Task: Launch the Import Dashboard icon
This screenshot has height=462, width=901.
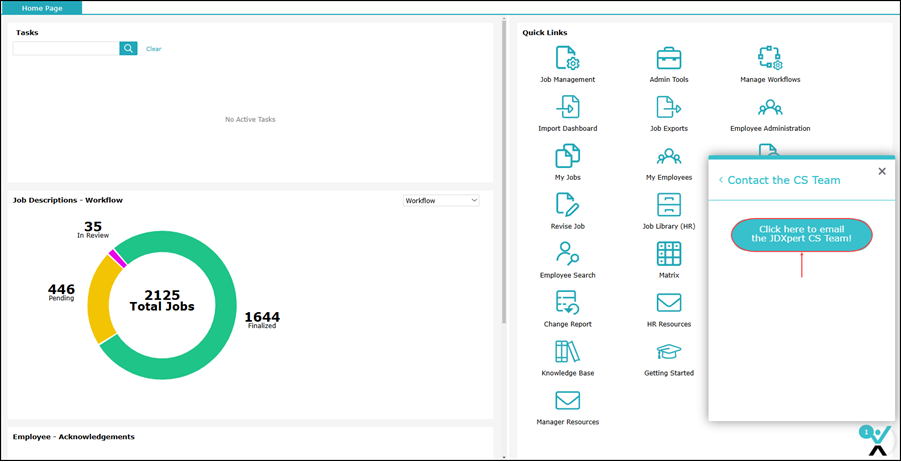Action: point(567,107)
